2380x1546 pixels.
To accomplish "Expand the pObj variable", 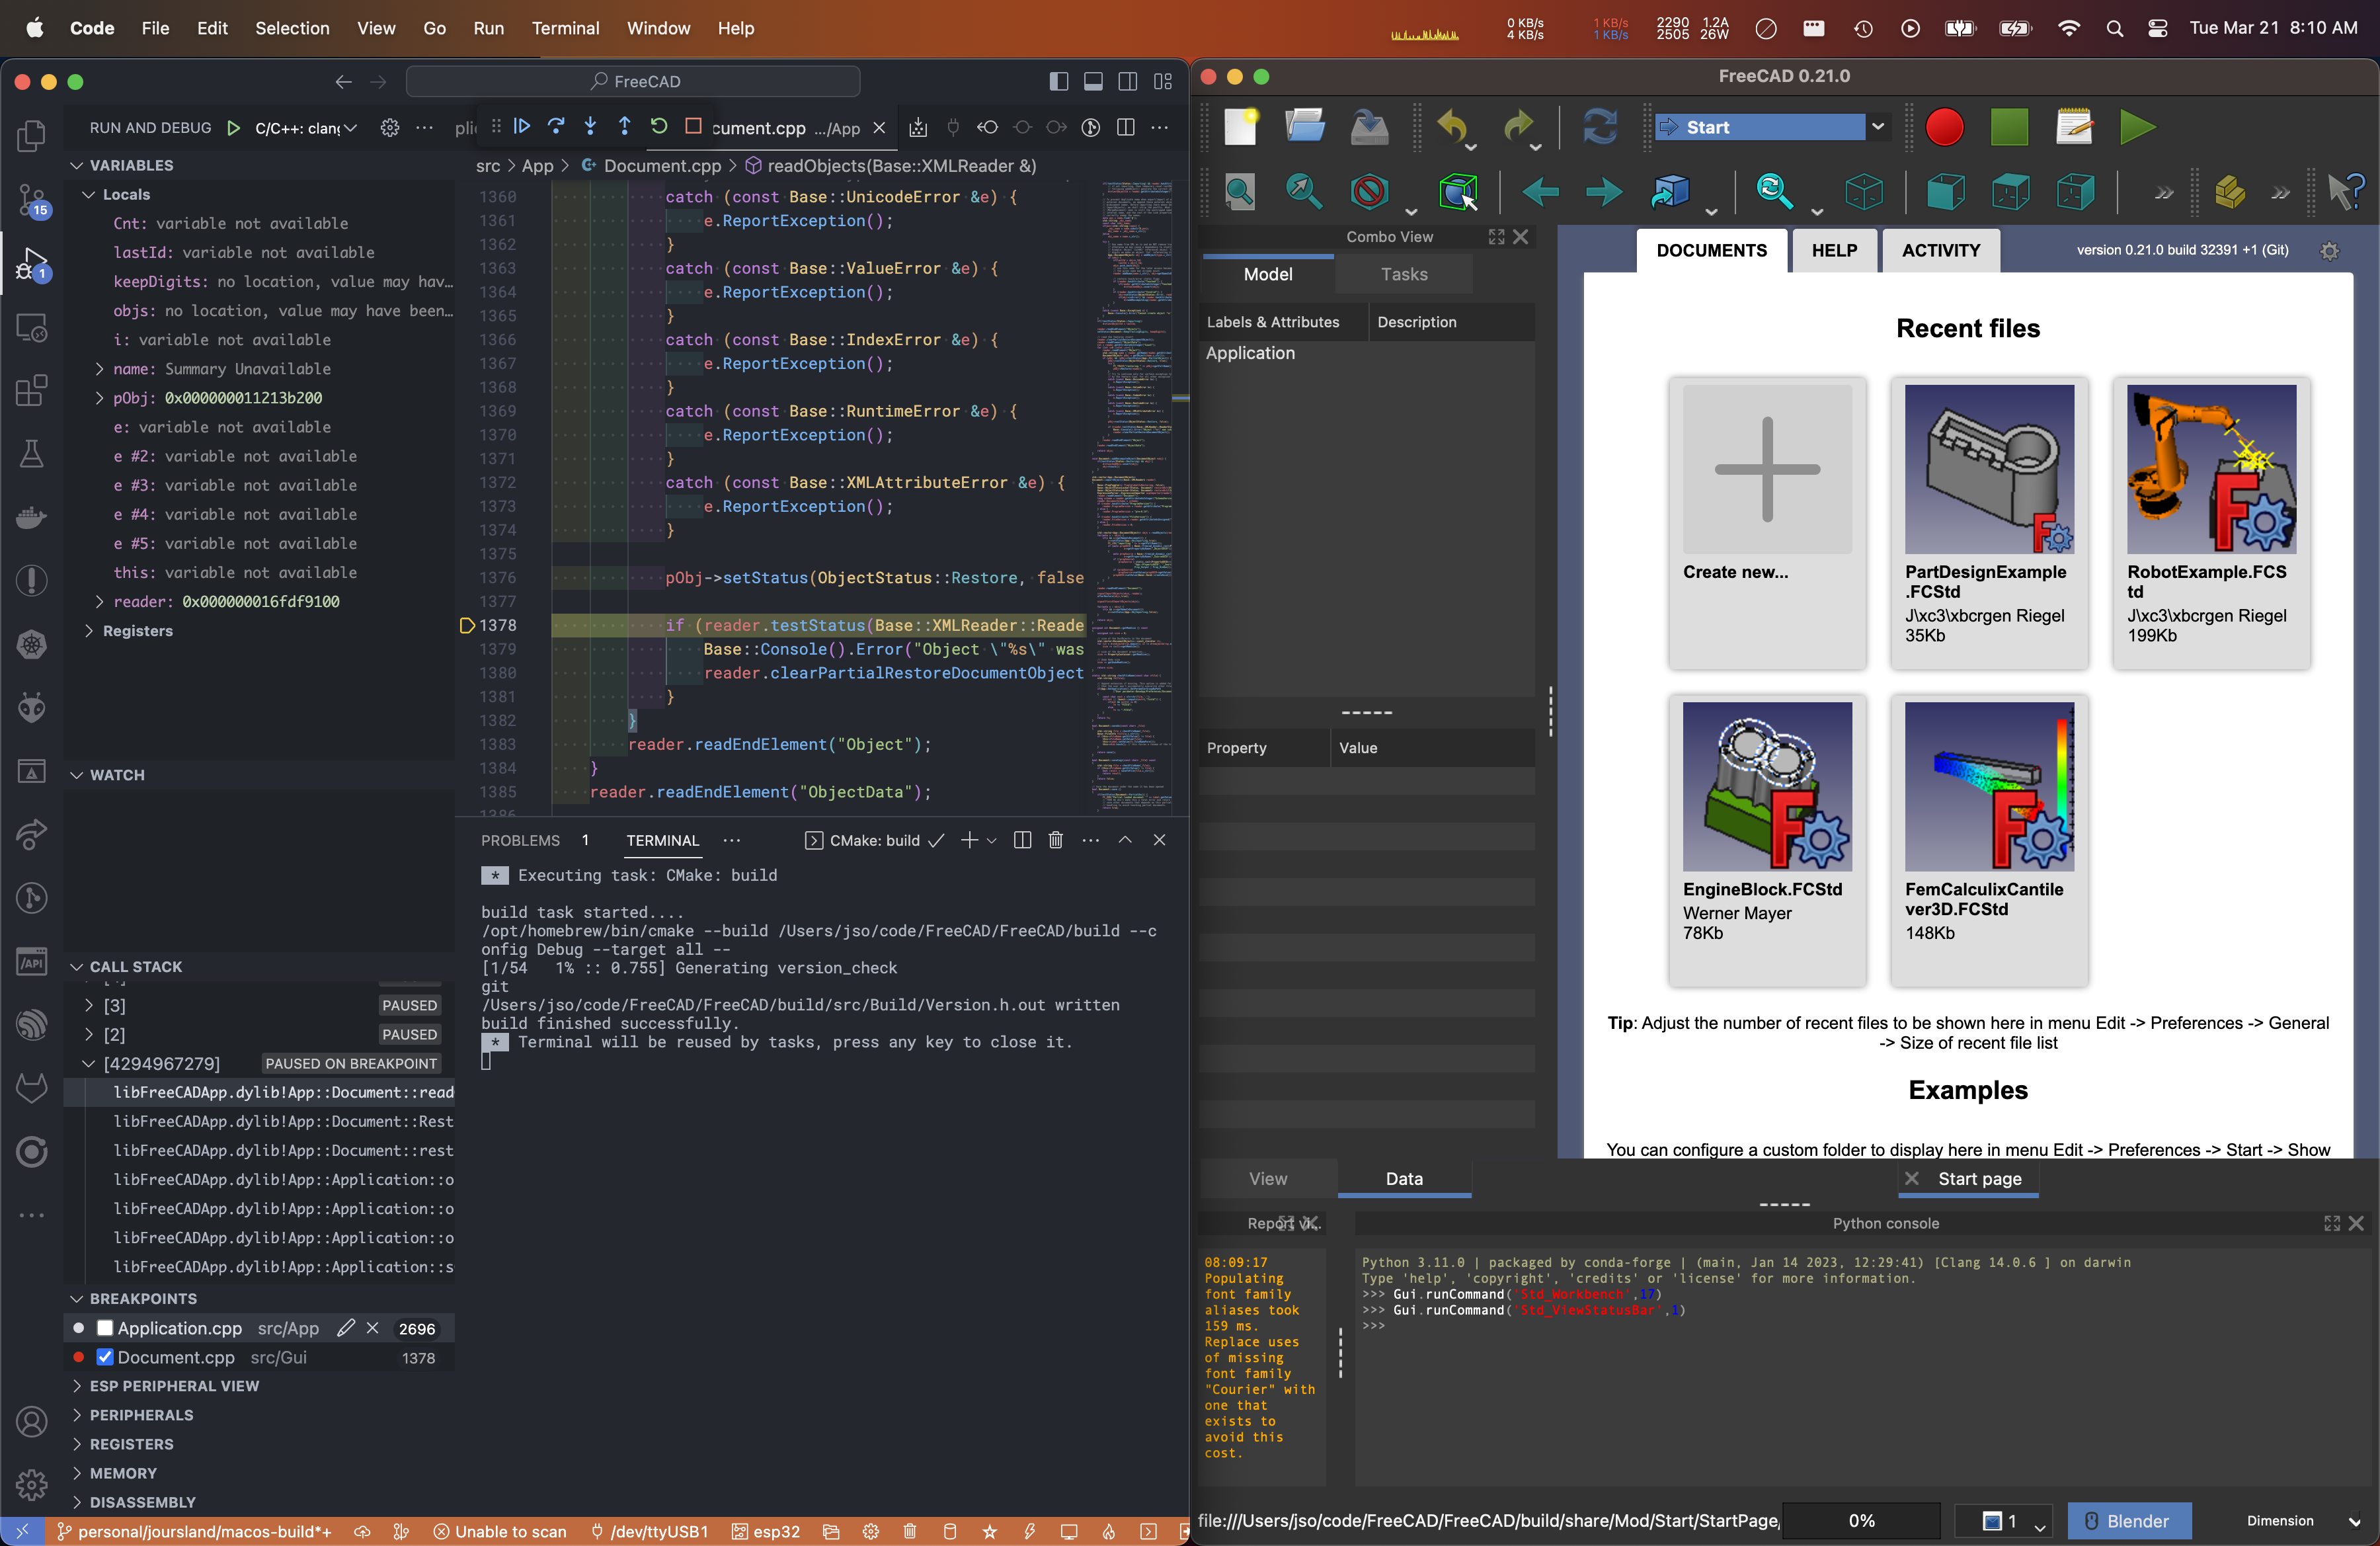I will coord(99,398).
